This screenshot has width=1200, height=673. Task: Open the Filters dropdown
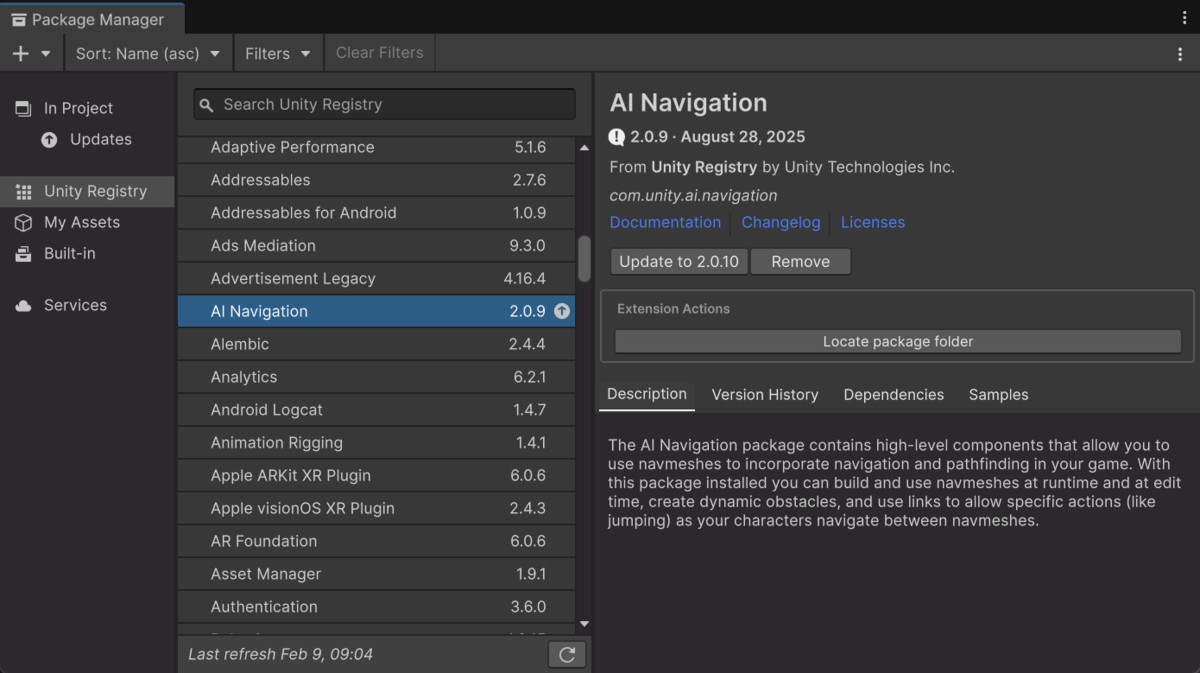click(x=278, y=53)
